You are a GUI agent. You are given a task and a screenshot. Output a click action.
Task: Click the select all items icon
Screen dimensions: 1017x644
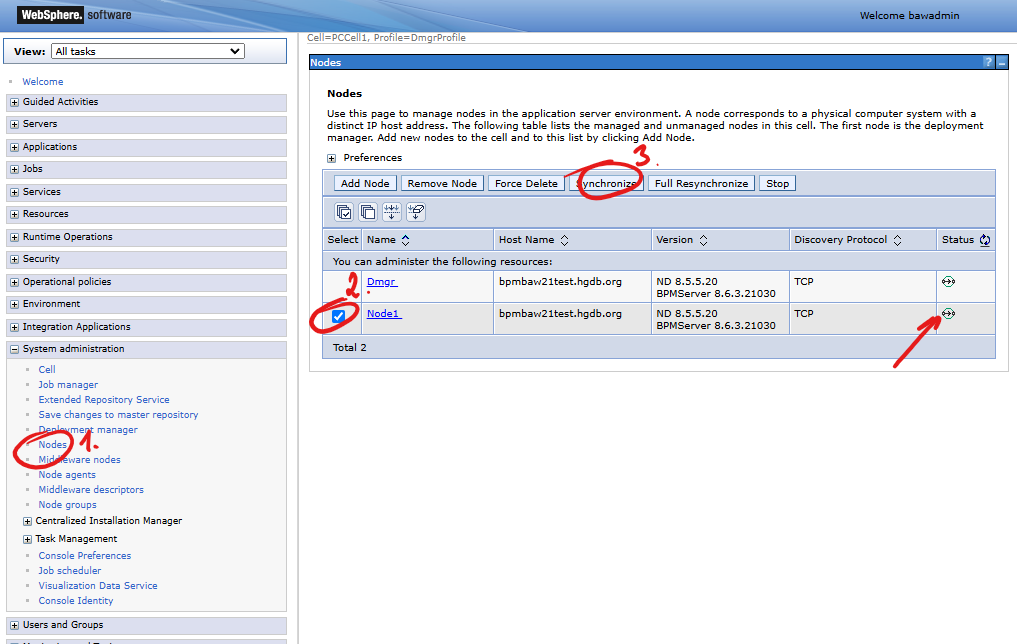coord(344,212)
